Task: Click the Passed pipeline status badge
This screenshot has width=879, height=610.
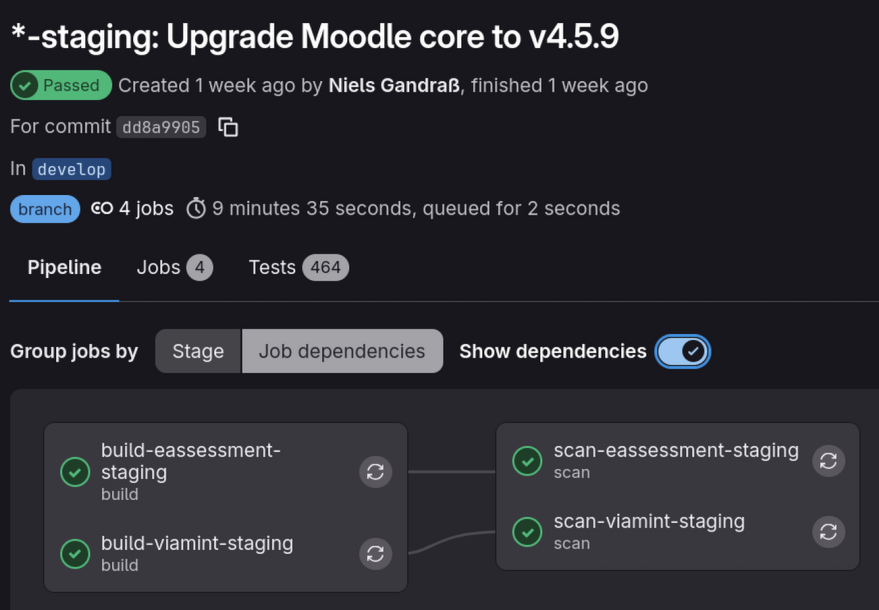Action: (60, 85)
